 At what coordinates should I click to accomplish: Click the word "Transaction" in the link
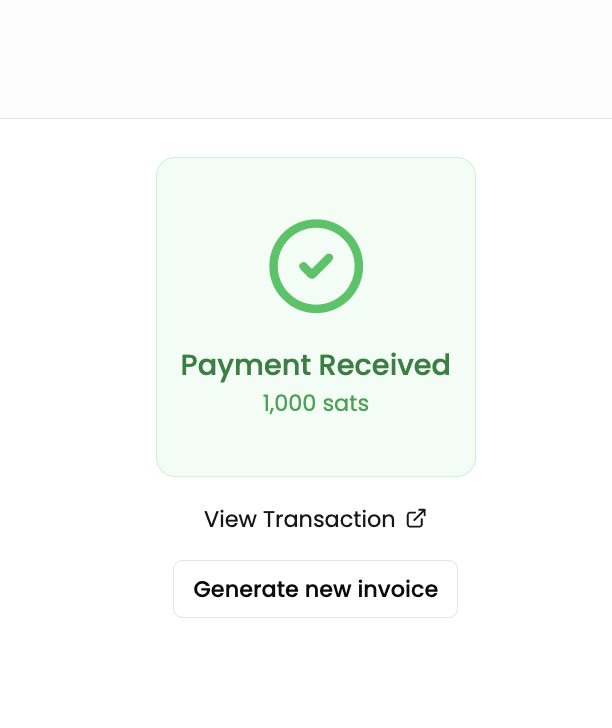tap(329, 520)
